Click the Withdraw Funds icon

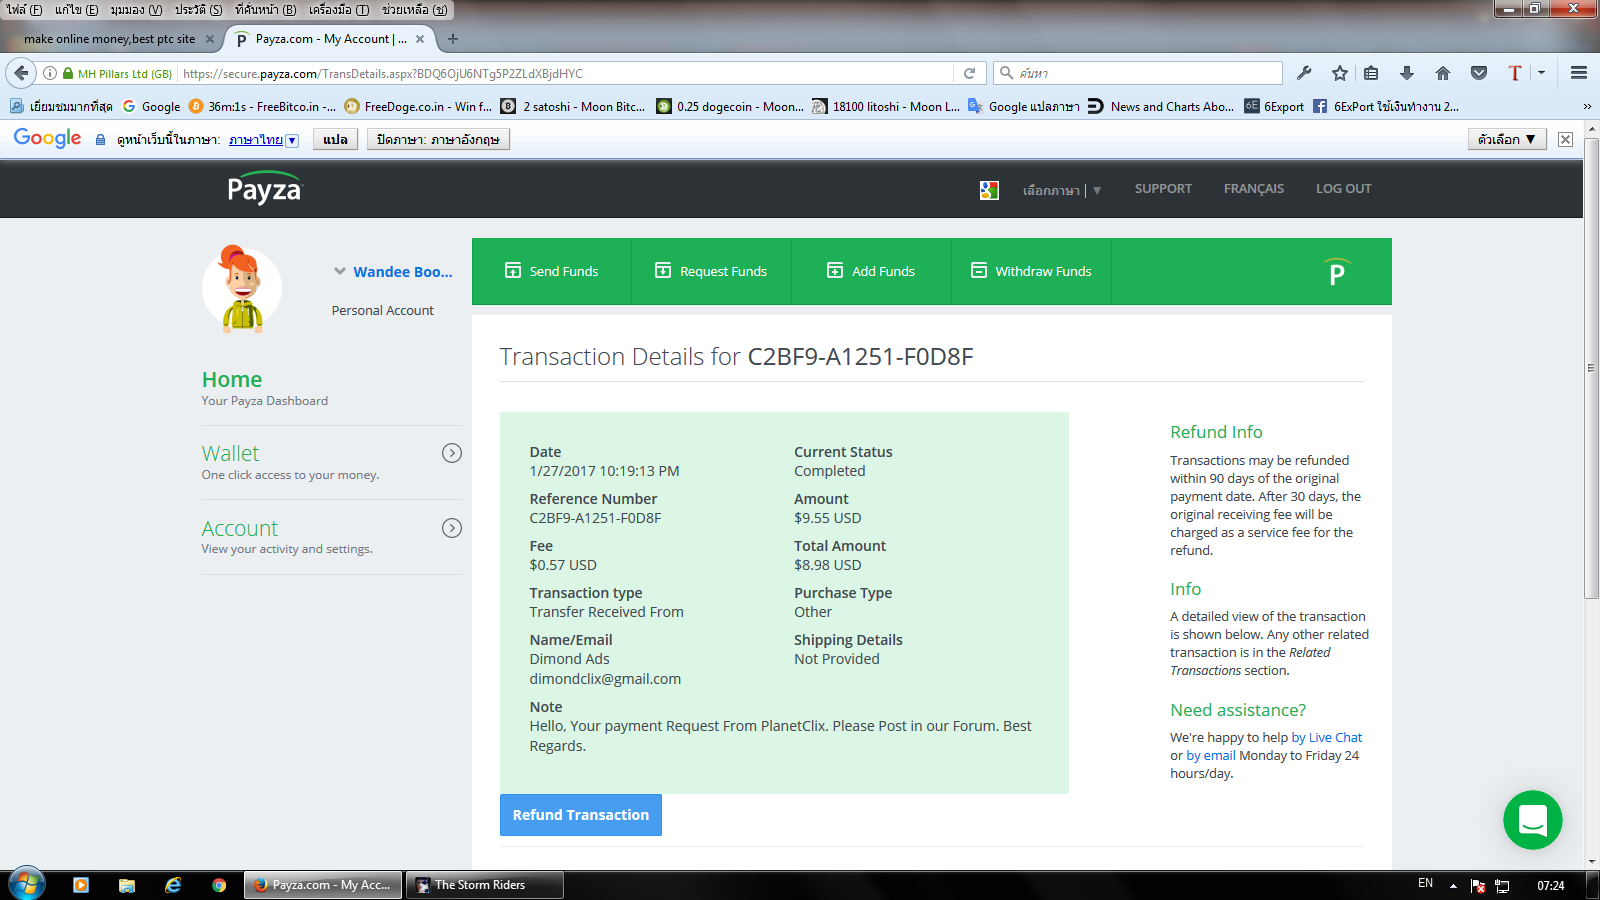click(x=979, y=270)
